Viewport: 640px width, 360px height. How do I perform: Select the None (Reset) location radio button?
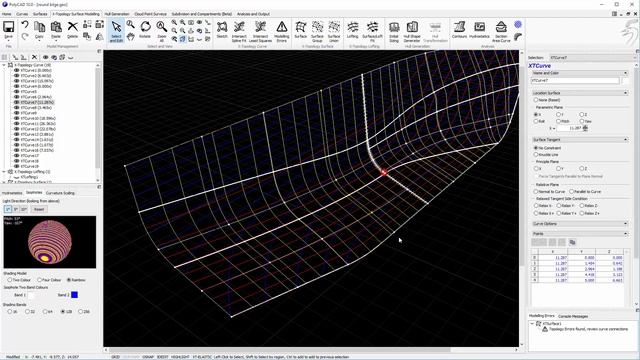pos(536,100)
